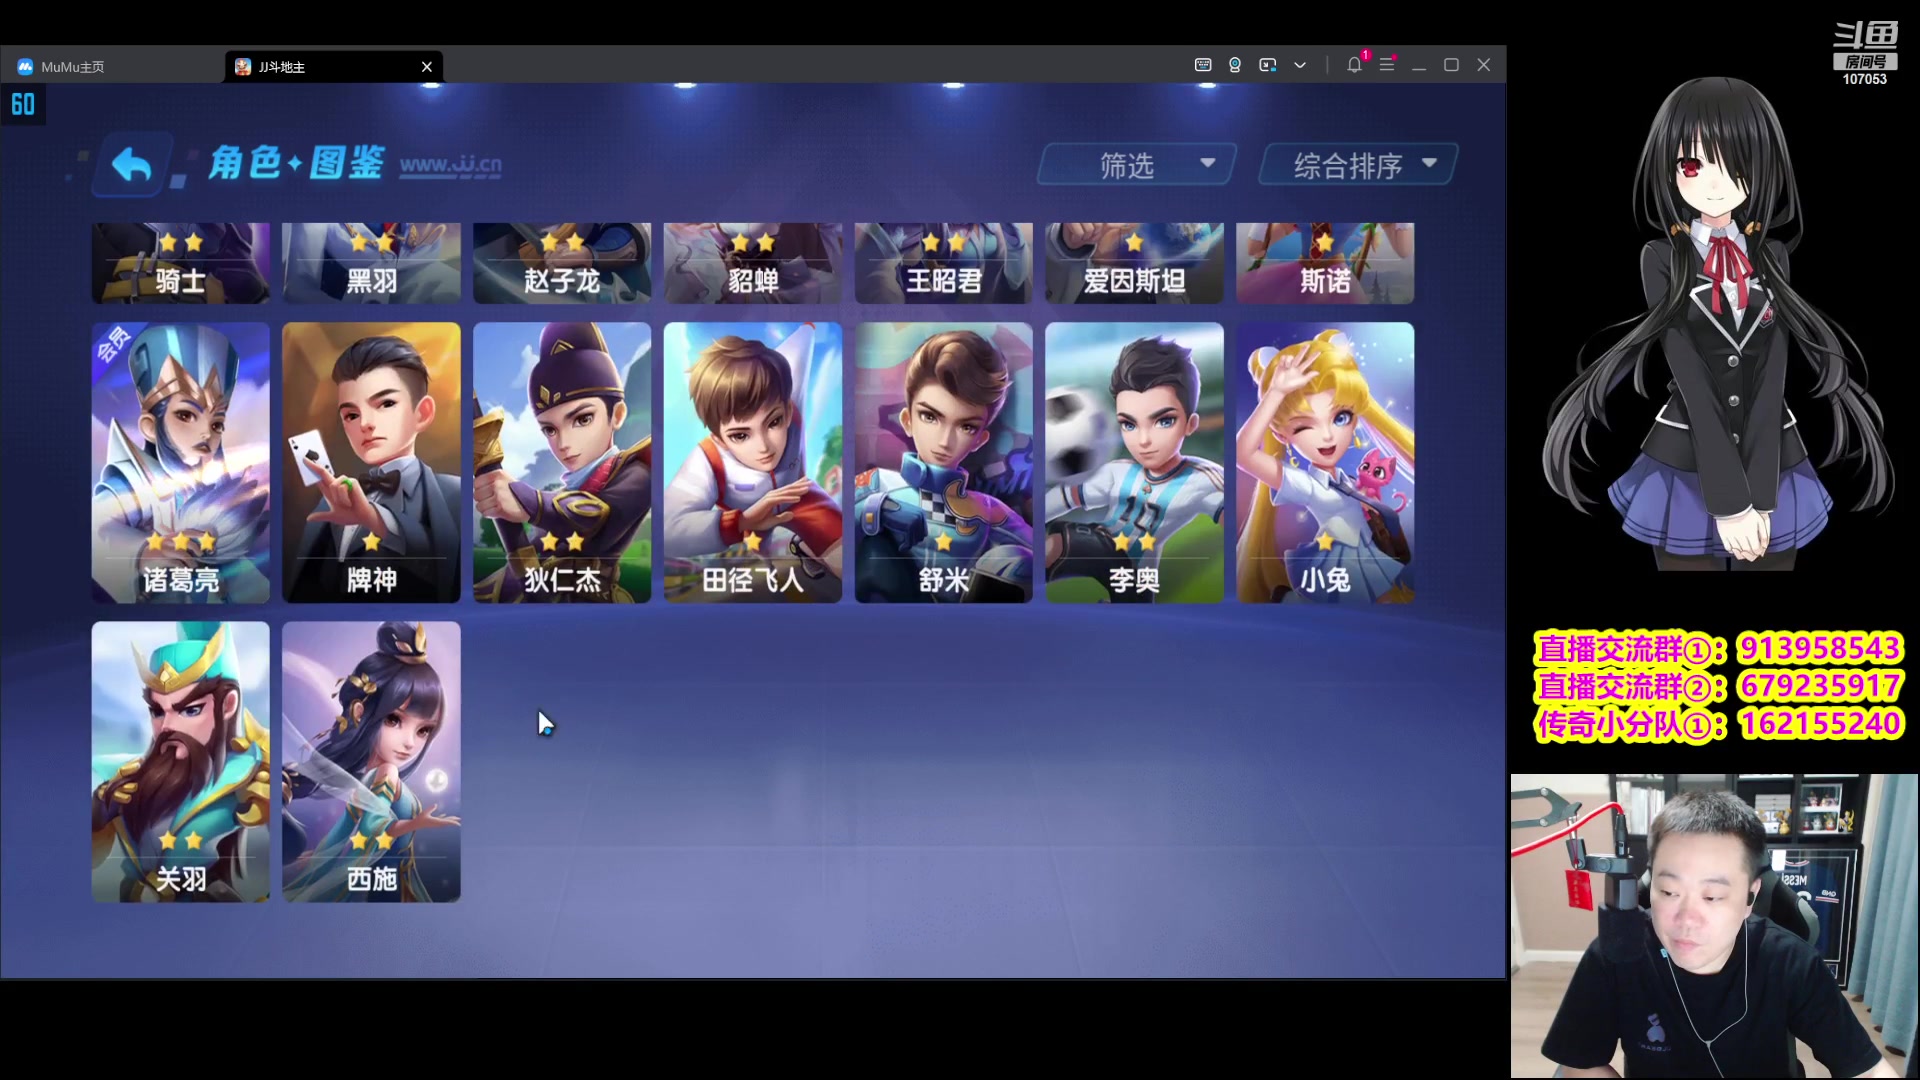
Task: Open the 骑士 character card
Action: point(181,263)
